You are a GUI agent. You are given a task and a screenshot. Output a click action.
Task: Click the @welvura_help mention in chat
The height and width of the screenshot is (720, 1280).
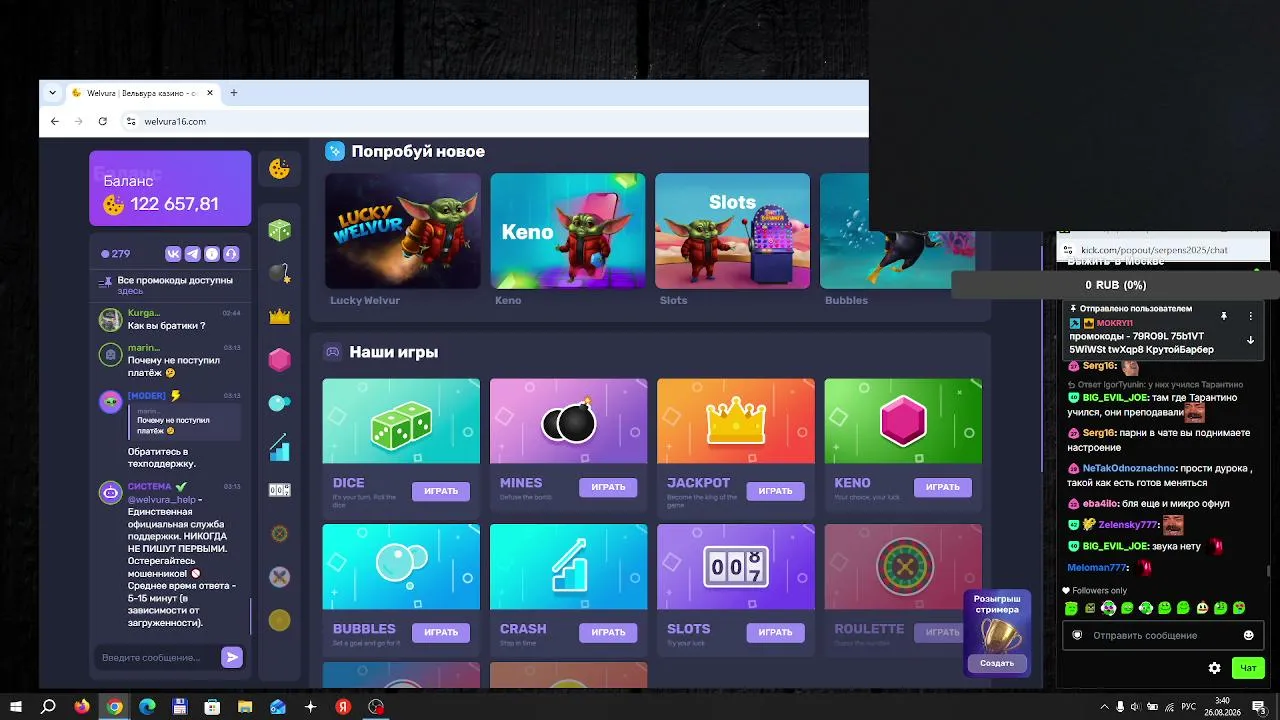(x=161, y=500)
